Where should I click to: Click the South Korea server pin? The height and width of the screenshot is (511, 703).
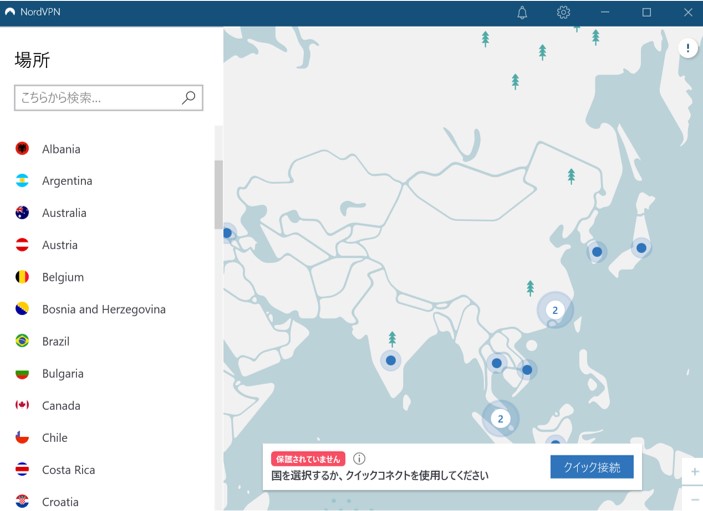597,252
